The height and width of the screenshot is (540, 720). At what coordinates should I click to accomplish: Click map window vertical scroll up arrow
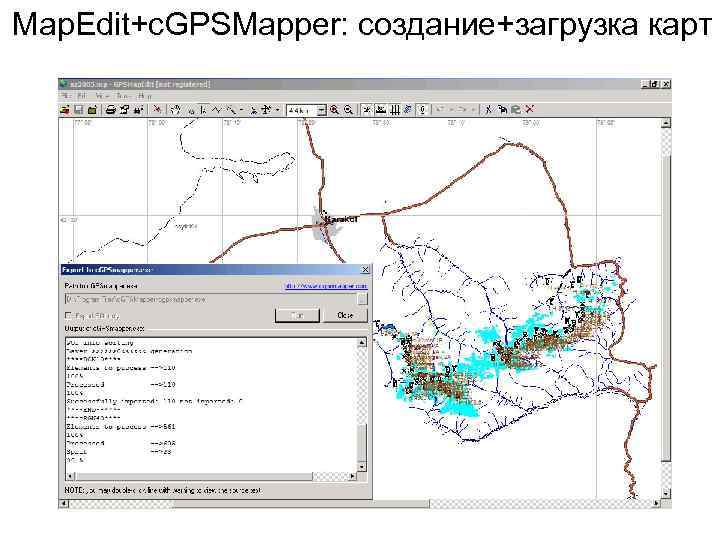[x=666, y=123]
